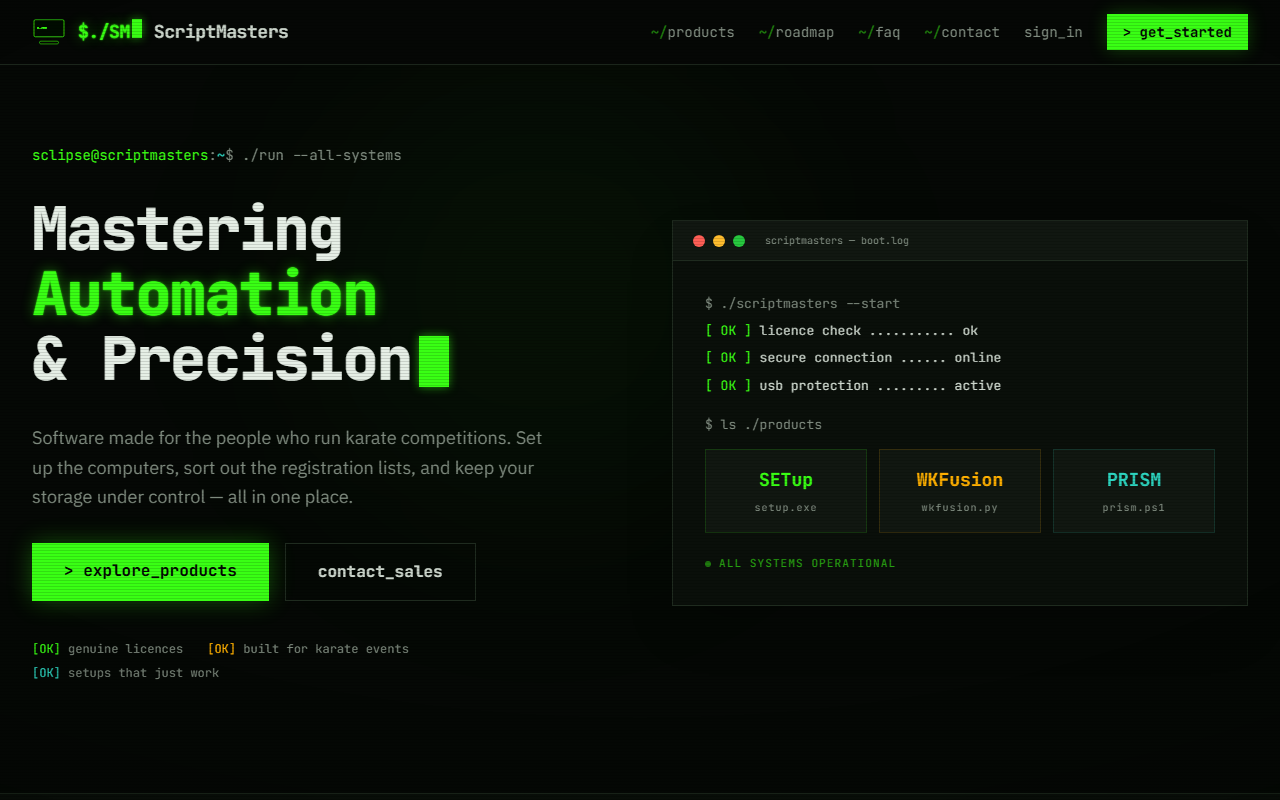Click the "./run --all-systems" prompt line
Screen dimensions: 1280x800
217,155
